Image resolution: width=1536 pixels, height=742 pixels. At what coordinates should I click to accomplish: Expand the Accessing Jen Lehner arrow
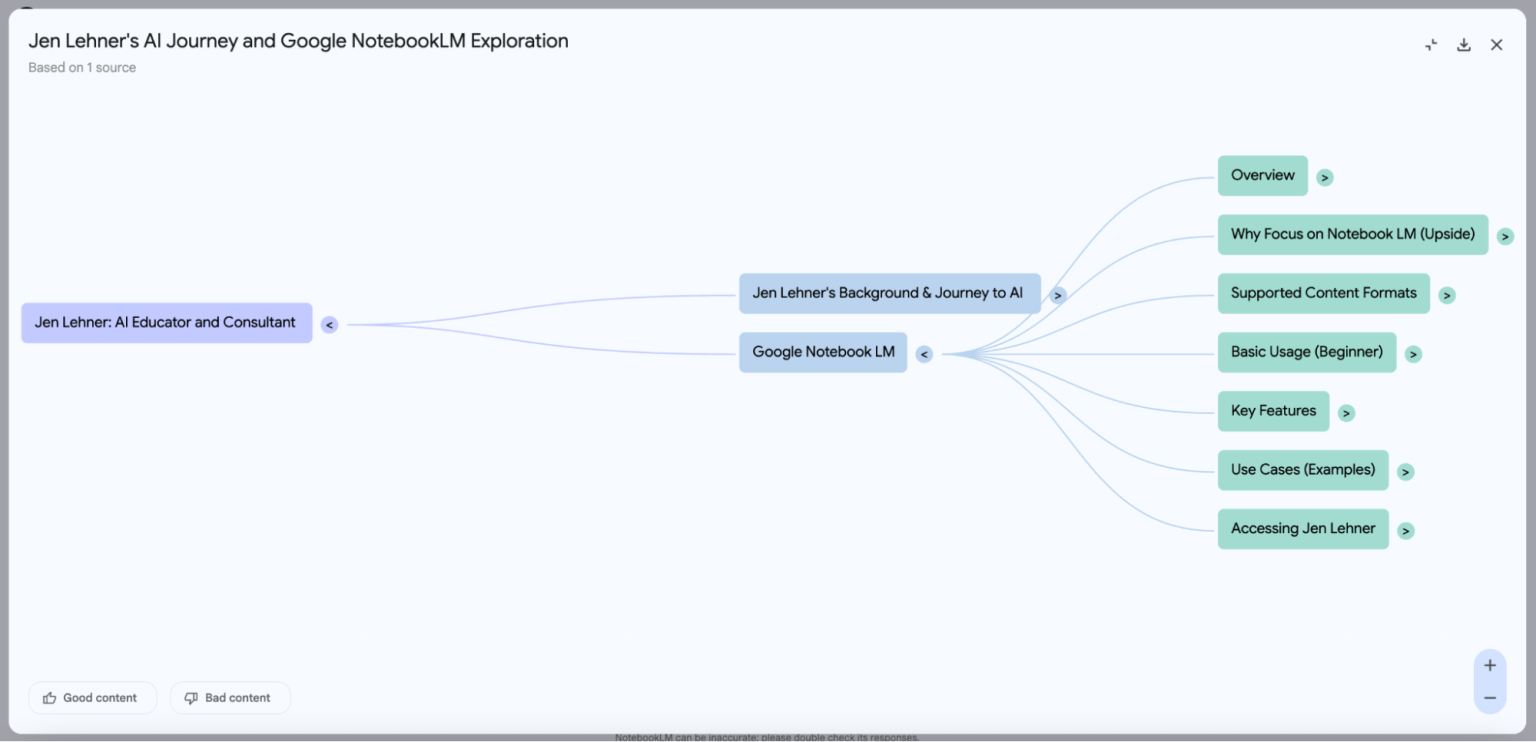[x=1406, y=531]
